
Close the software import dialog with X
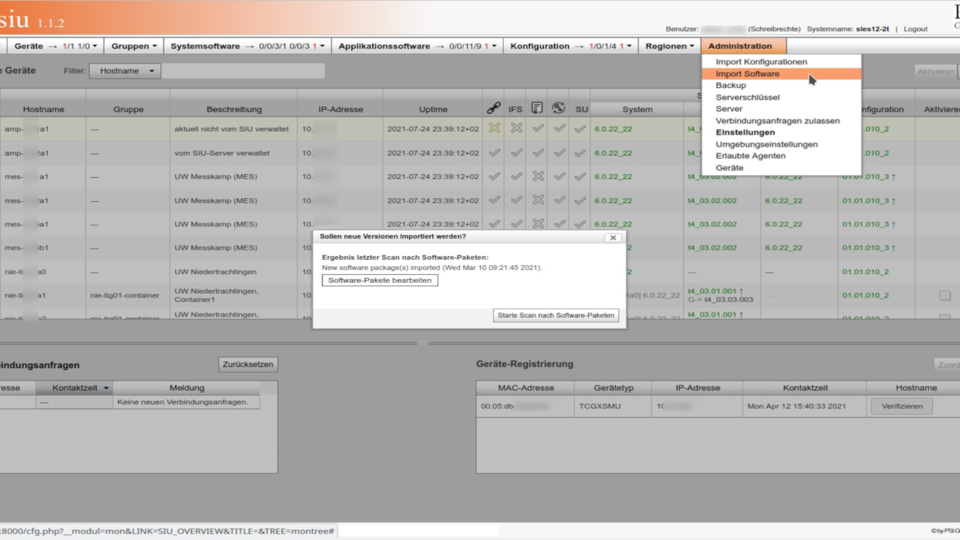(x=613, y=238)
